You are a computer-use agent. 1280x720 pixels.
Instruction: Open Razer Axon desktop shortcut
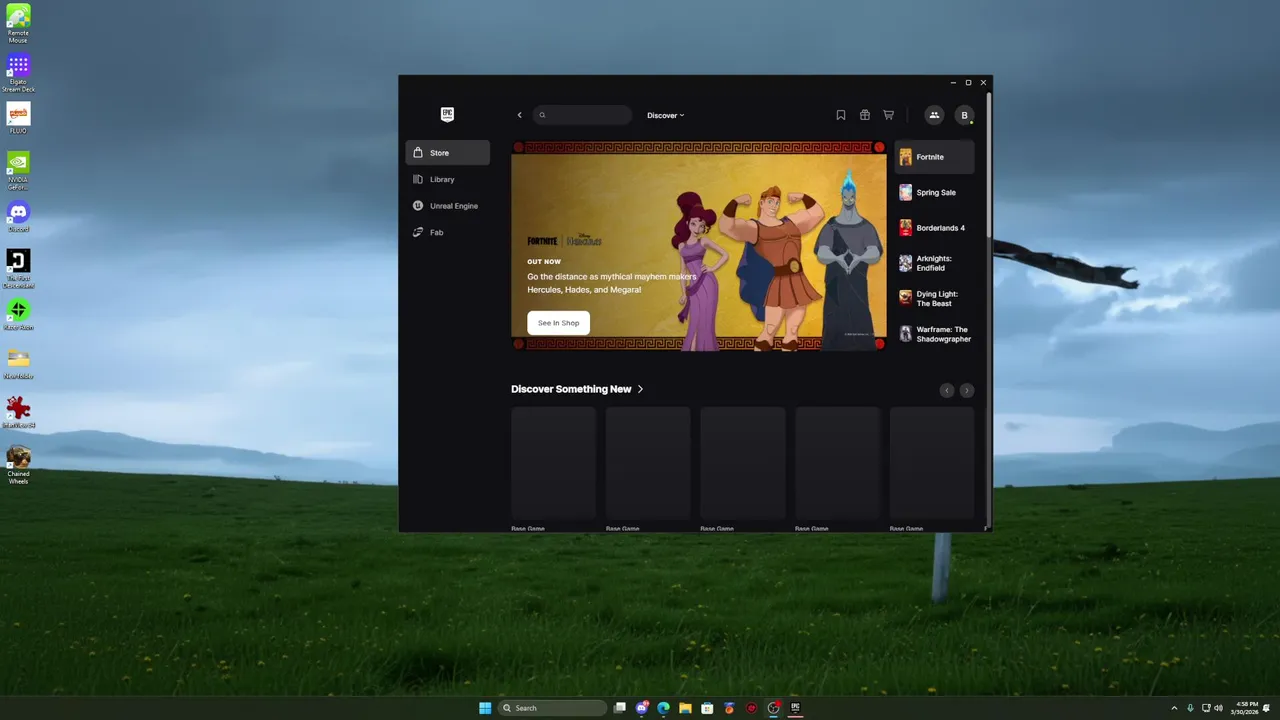tap(18, 315)
